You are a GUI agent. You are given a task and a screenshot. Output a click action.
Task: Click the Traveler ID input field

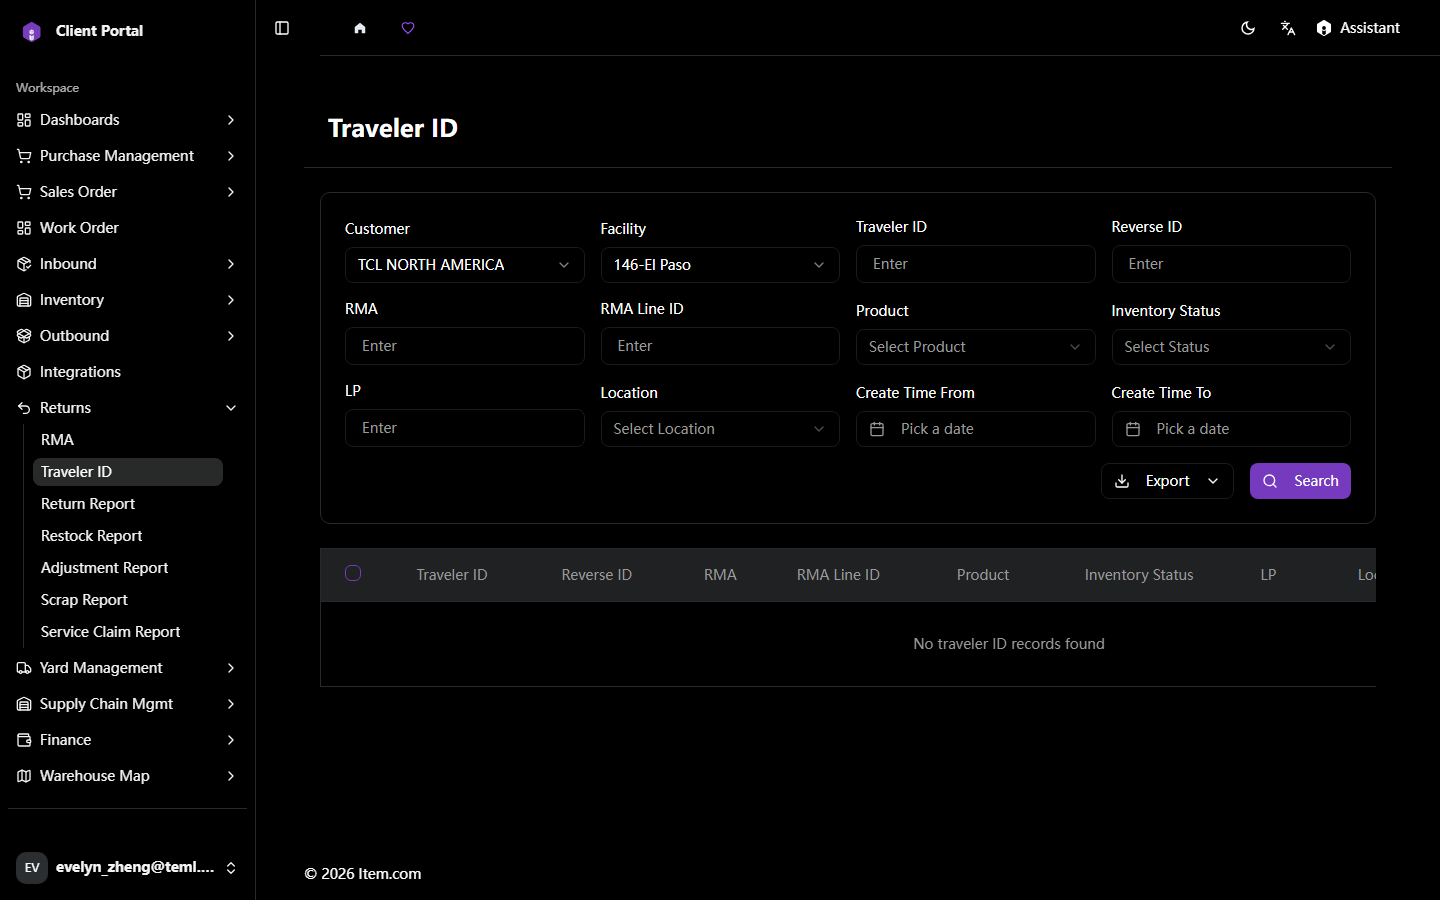tap(976, 264)
